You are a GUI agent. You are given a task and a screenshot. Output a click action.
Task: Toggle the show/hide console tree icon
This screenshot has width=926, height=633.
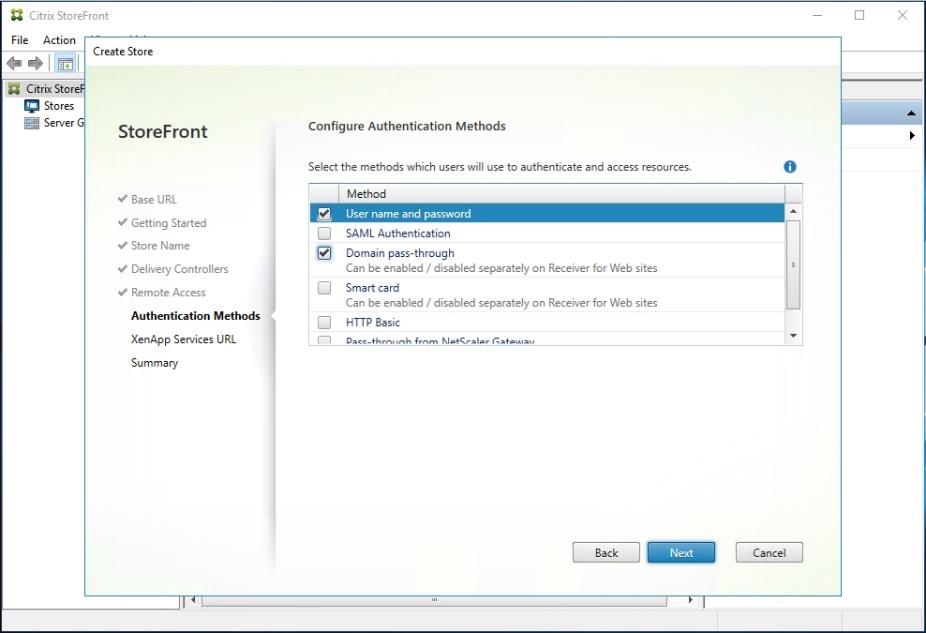[x=65, y=63]
